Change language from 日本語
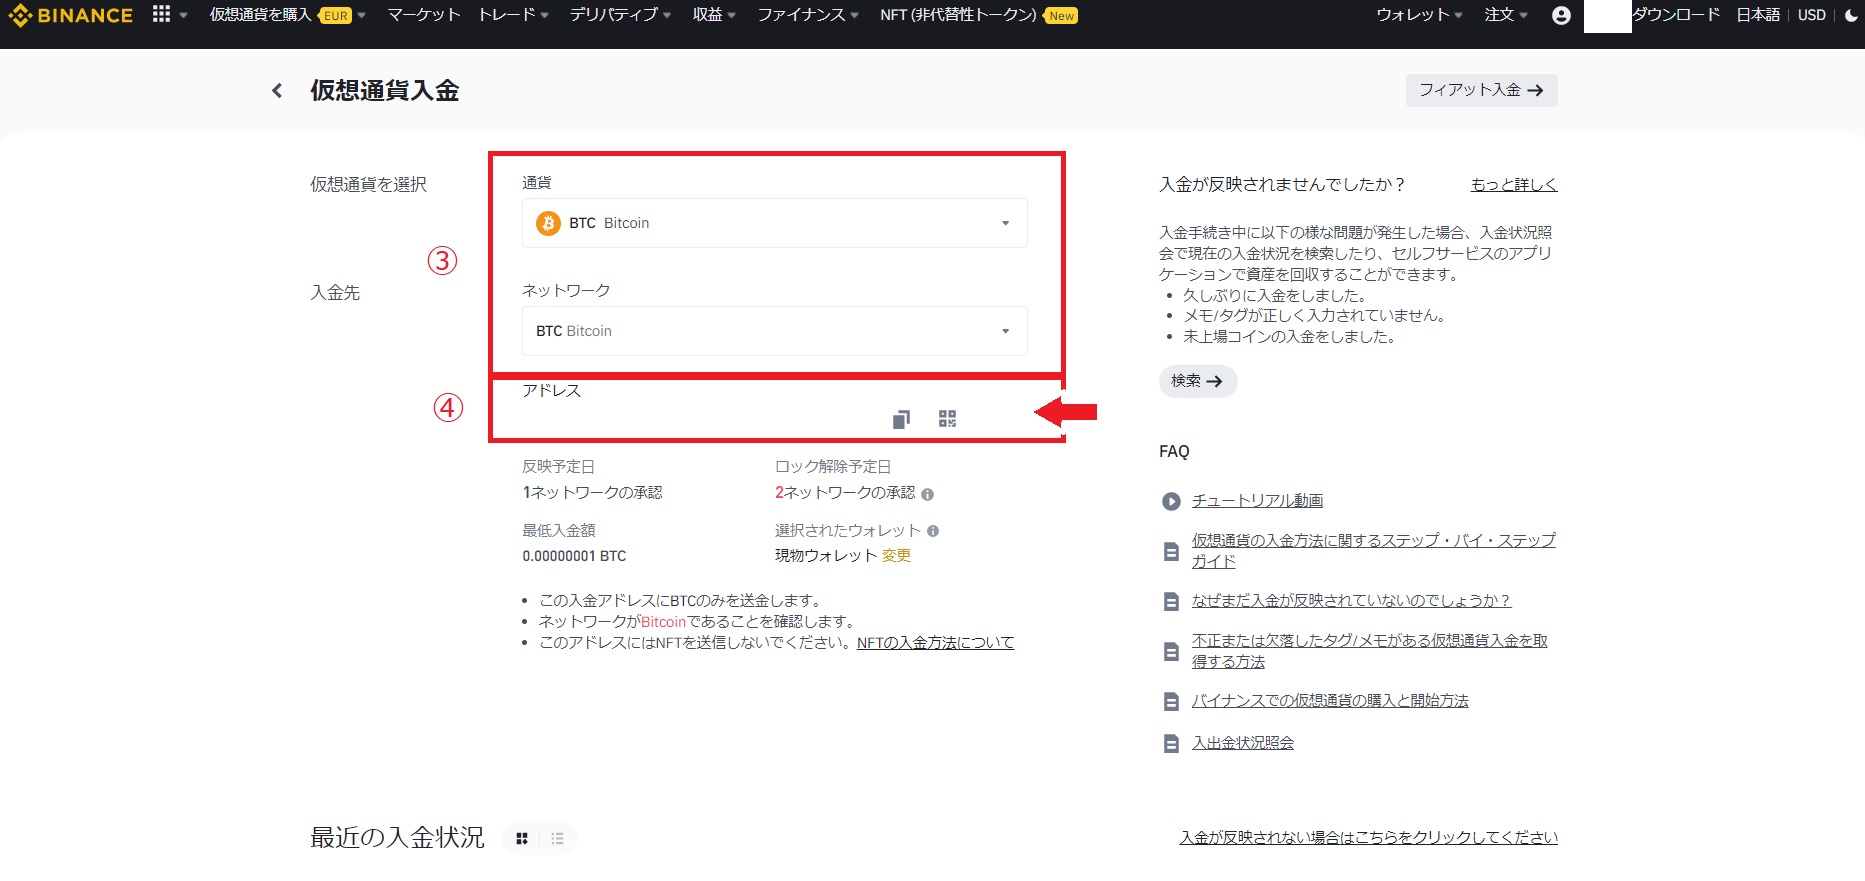Viewport: 1865px width, 881px height. (x=1758, y=15)
